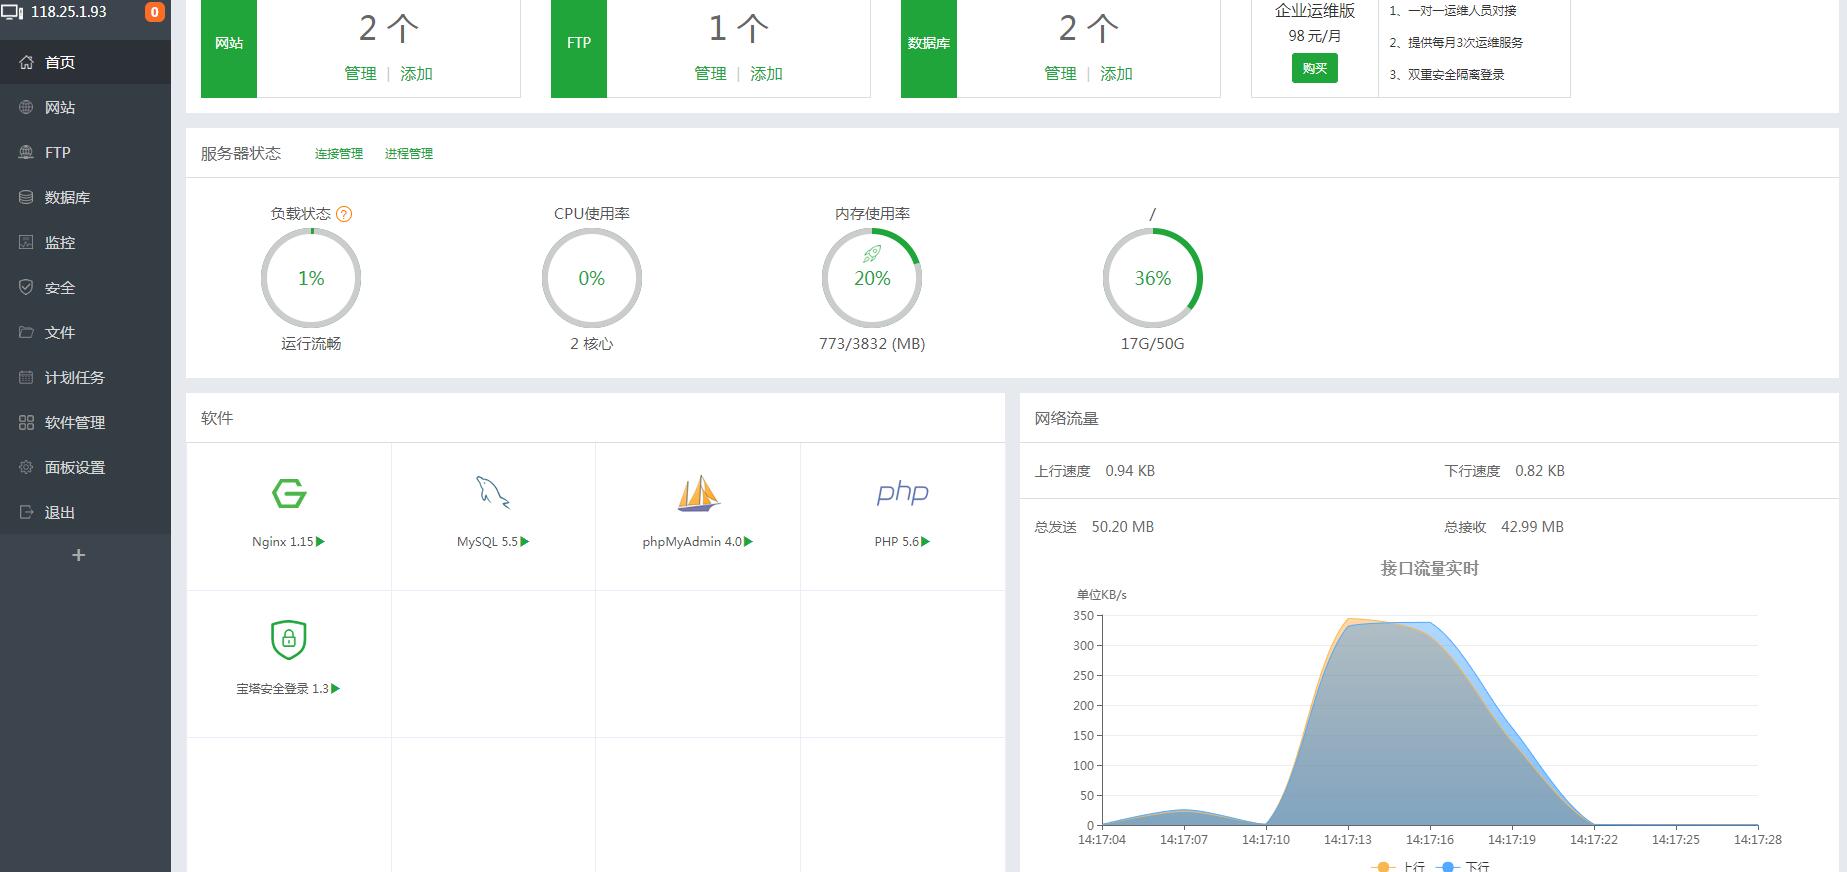Screen dimensions: 1847x872
Task: Click the 上行速度 0.94 KB value
Action: [x=1130, y=471]
